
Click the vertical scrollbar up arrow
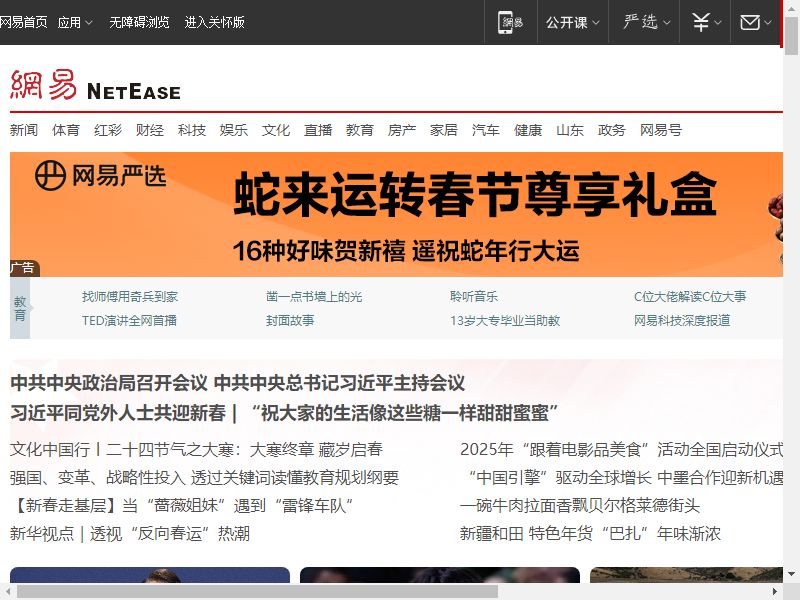coord(791,7)
